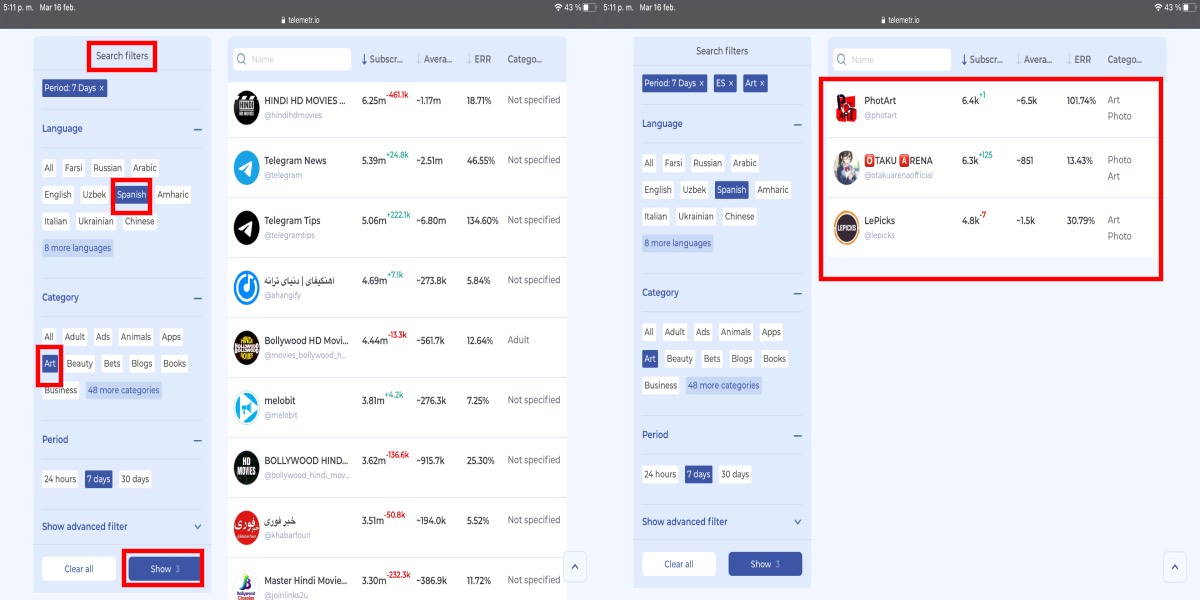Image resolution: width=1200 pixels, height=600 pixels.
Task: Select the melobit channel logo
Action: [246, 408]
